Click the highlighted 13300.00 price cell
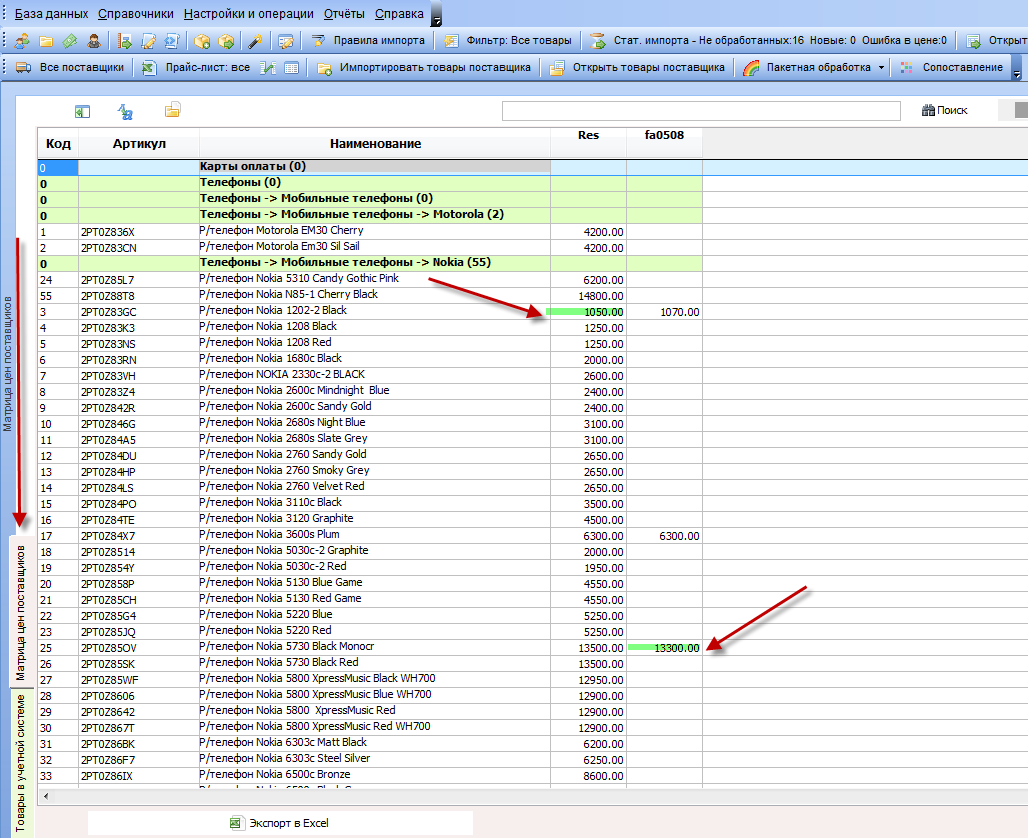The image size is (1028, 838). tap(664, 648)
